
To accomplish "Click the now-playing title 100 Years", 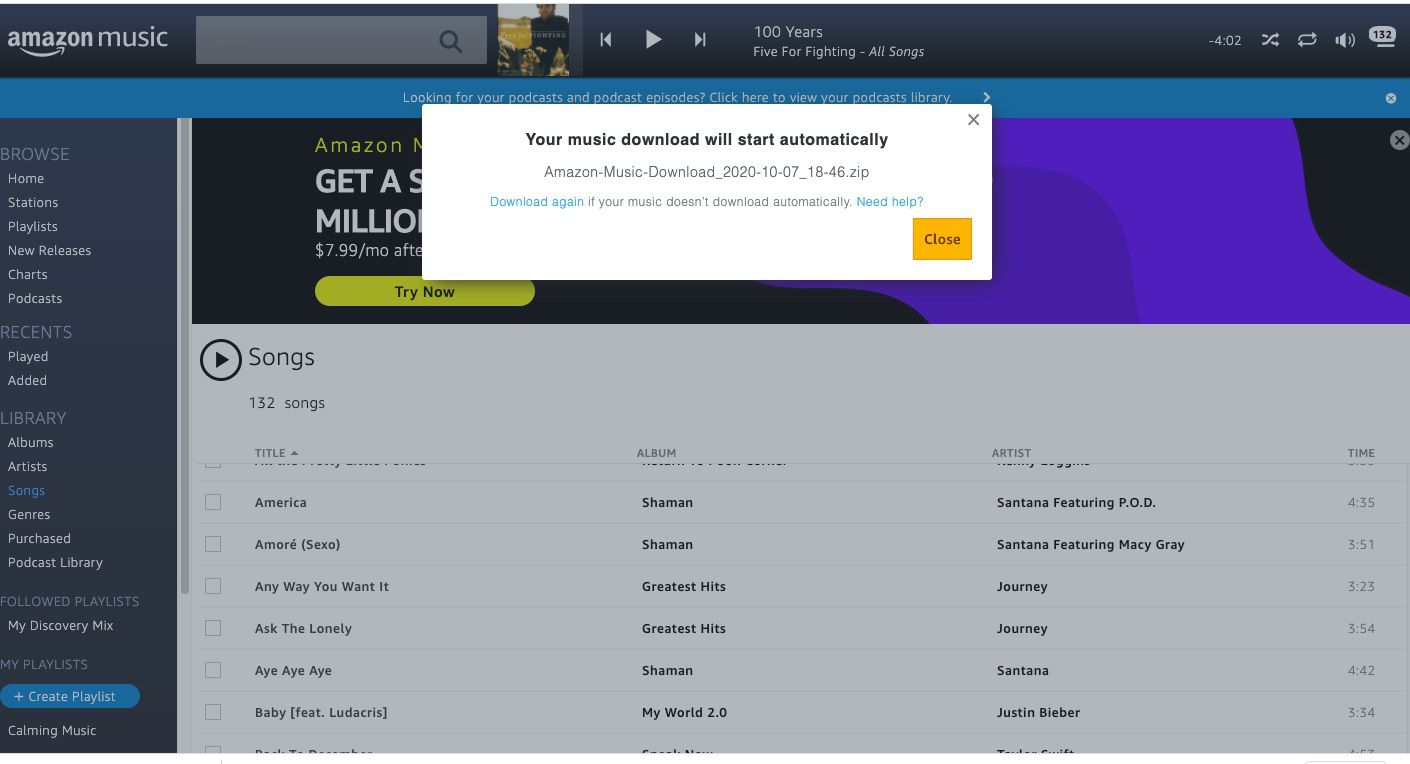I will pyautogui.click(x=788, y=32).
